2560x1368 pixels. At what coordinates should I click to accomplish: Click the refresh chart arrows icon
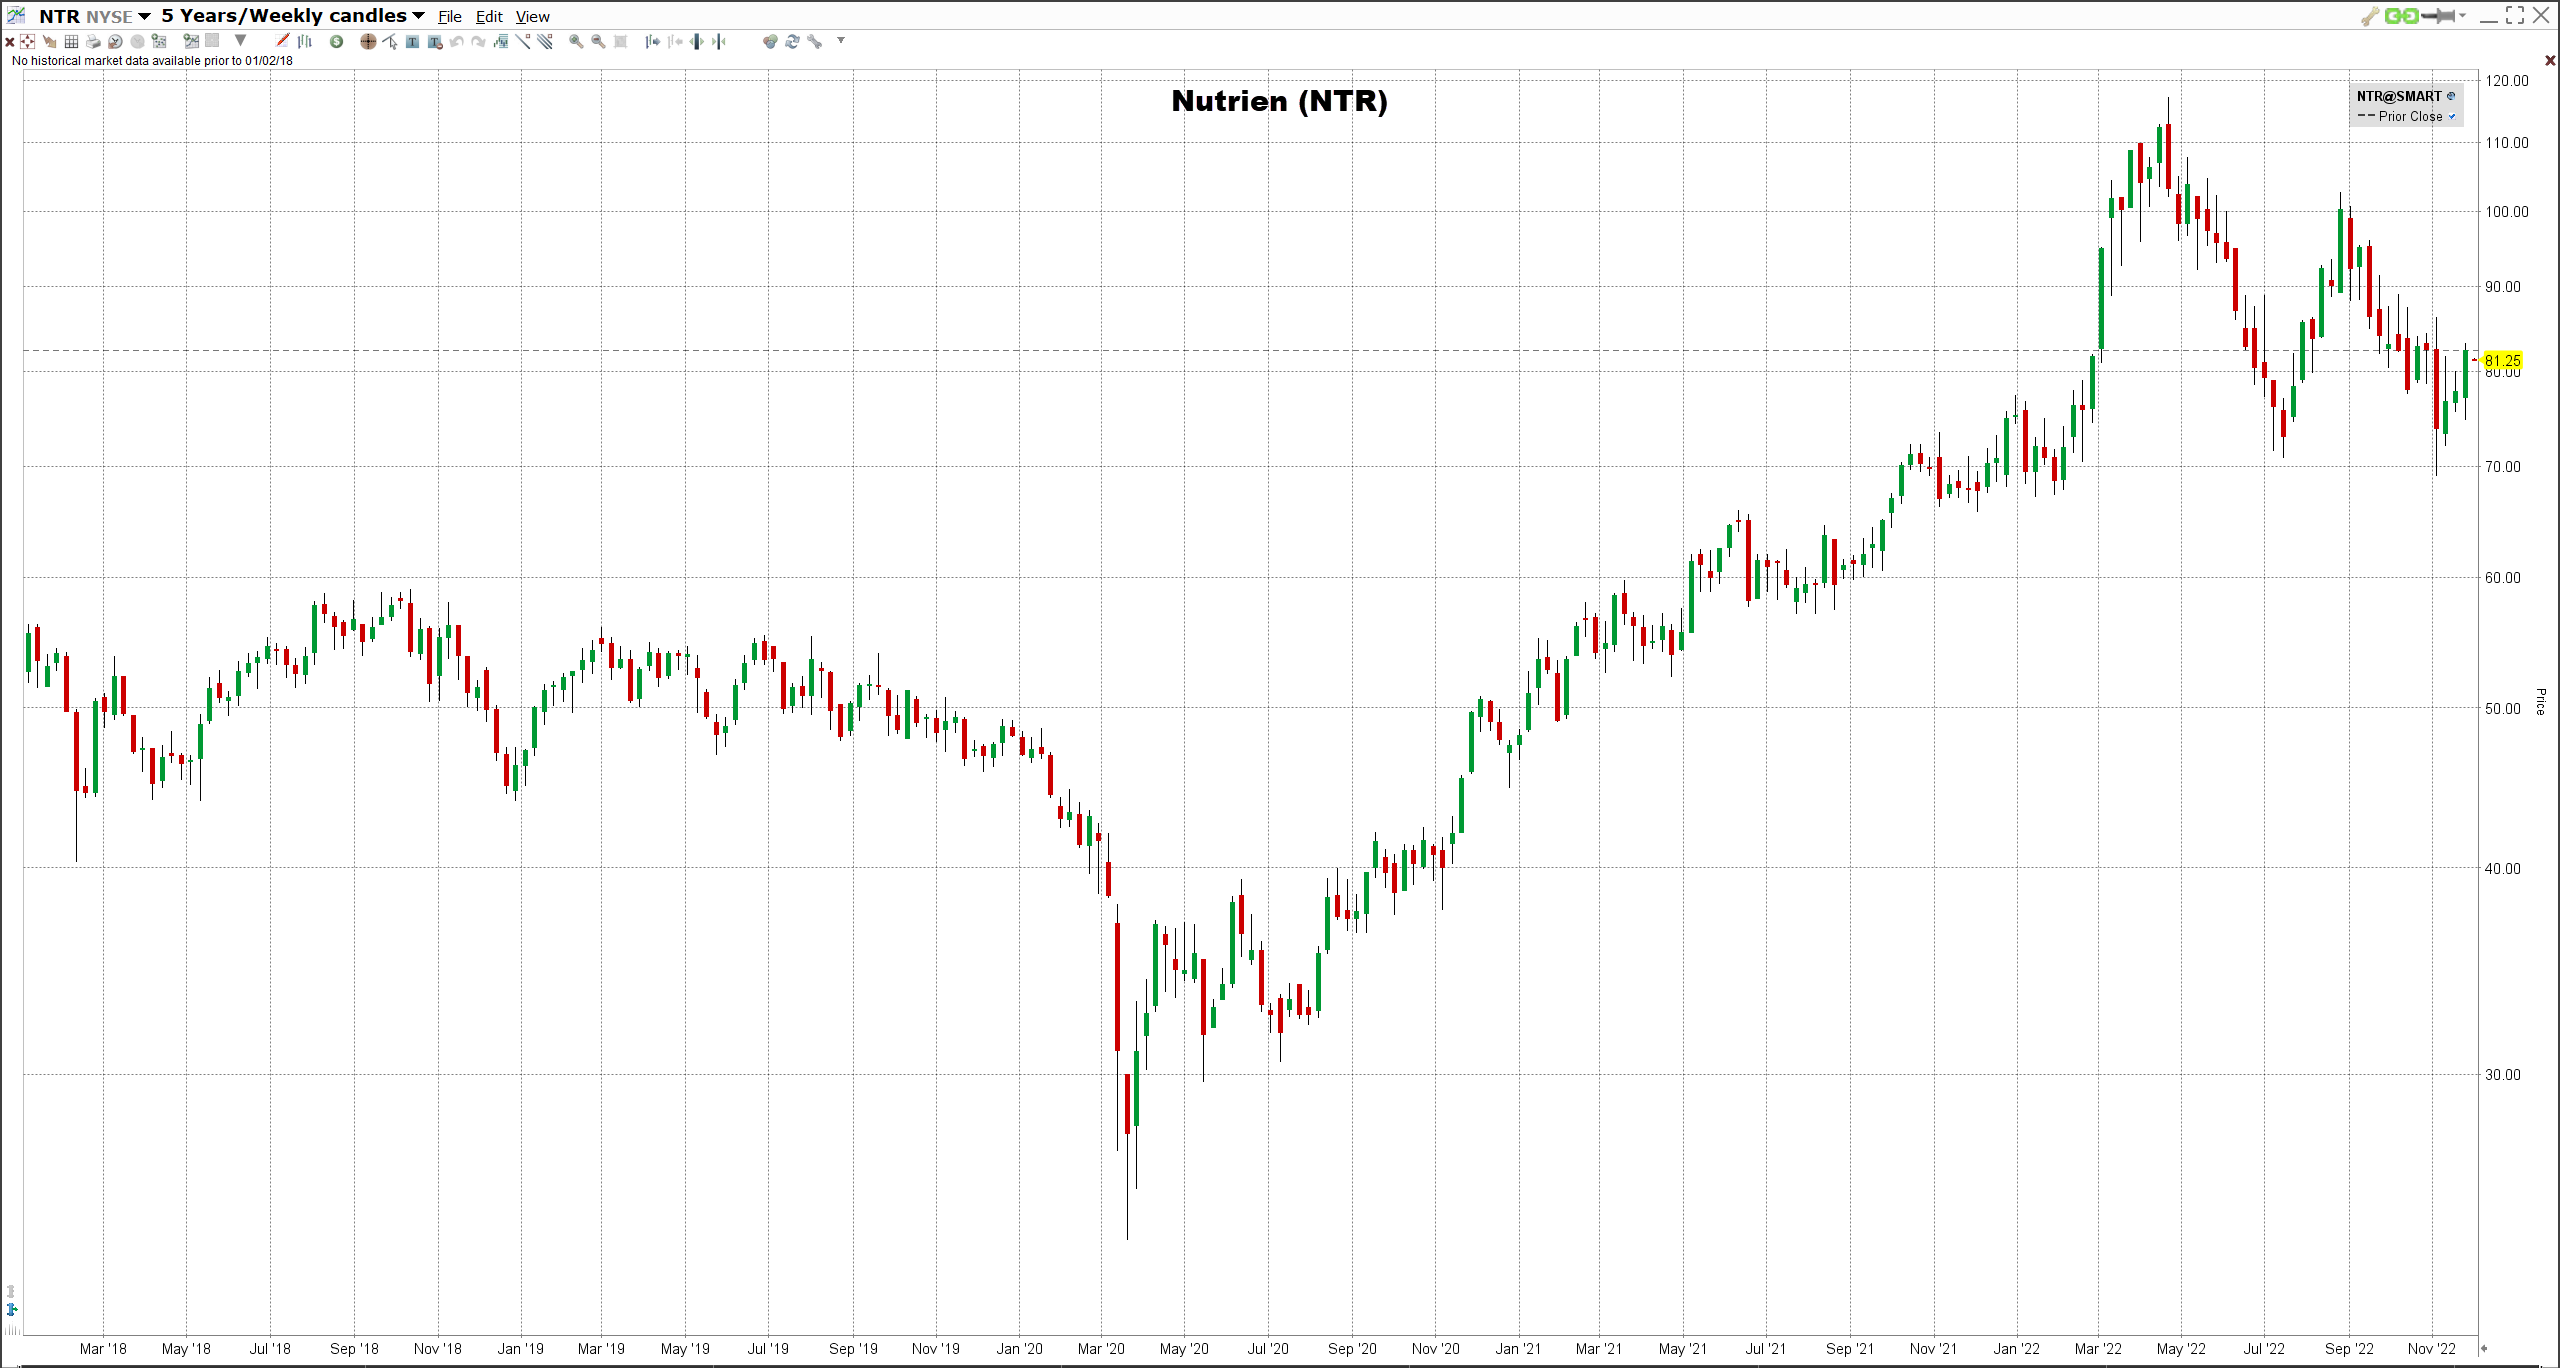tap(792, 42)
